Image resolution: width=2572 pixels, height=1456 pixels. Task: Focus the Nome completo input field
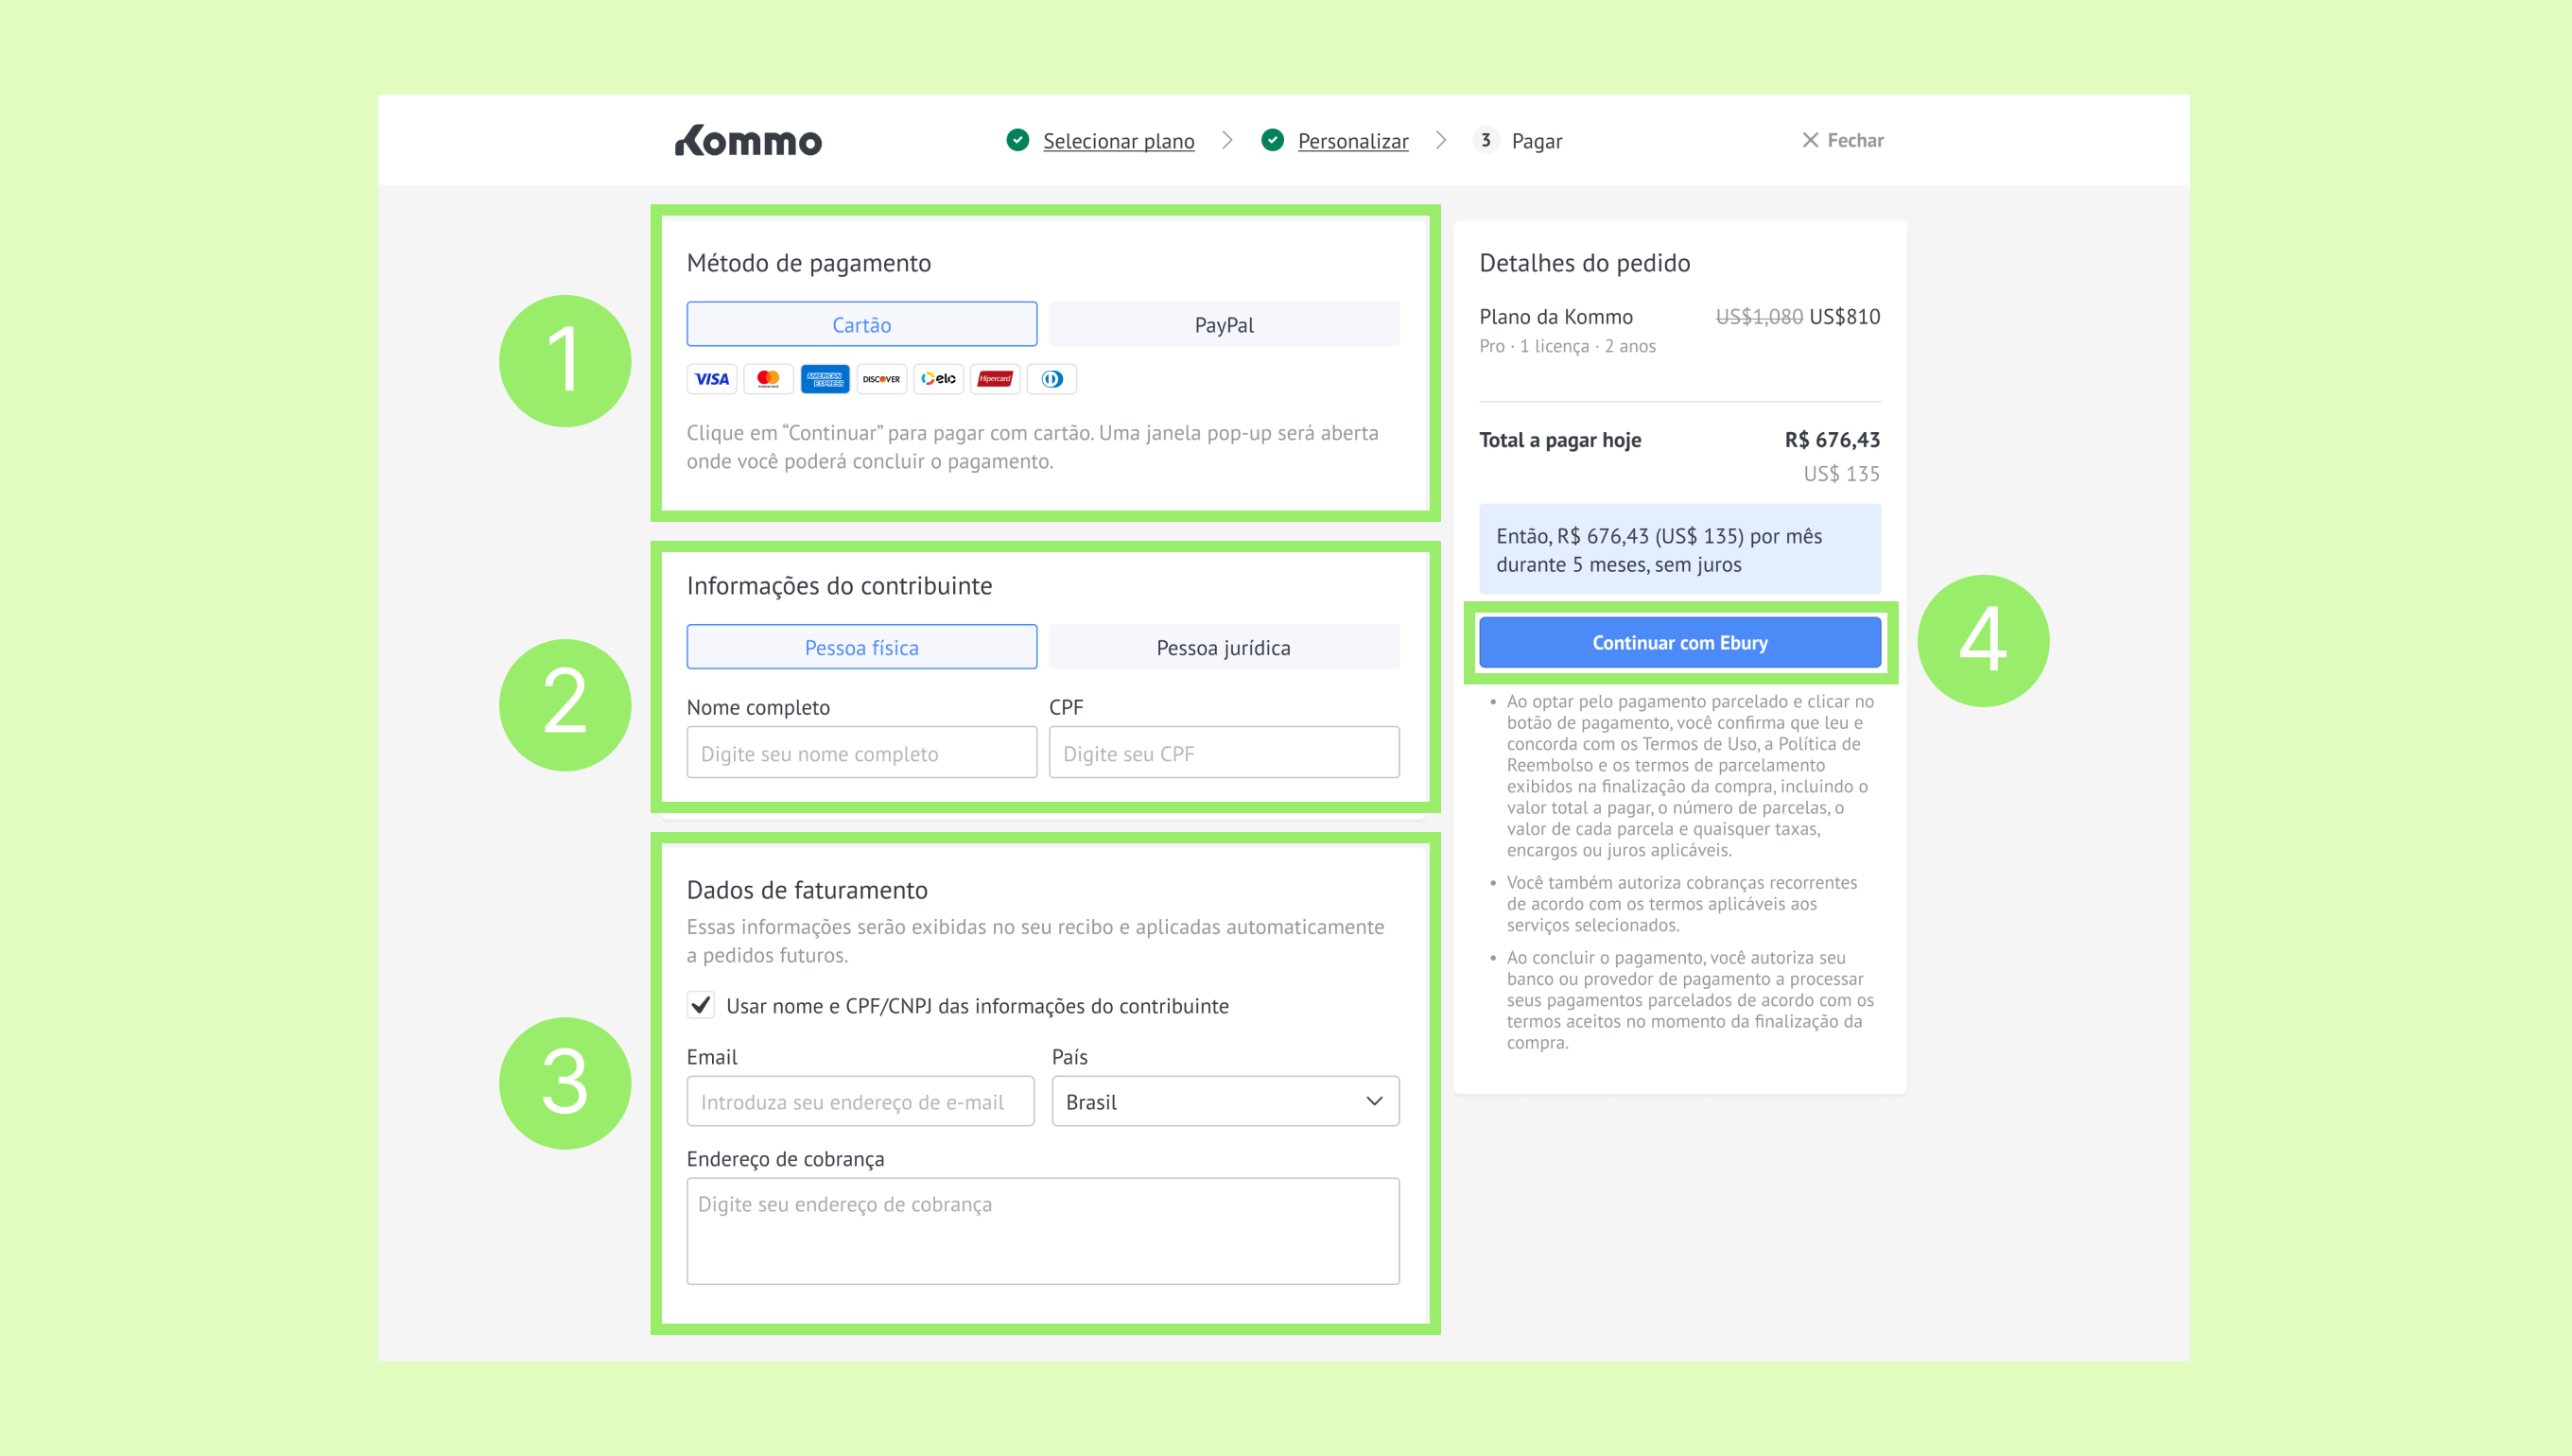coord(862,753)
